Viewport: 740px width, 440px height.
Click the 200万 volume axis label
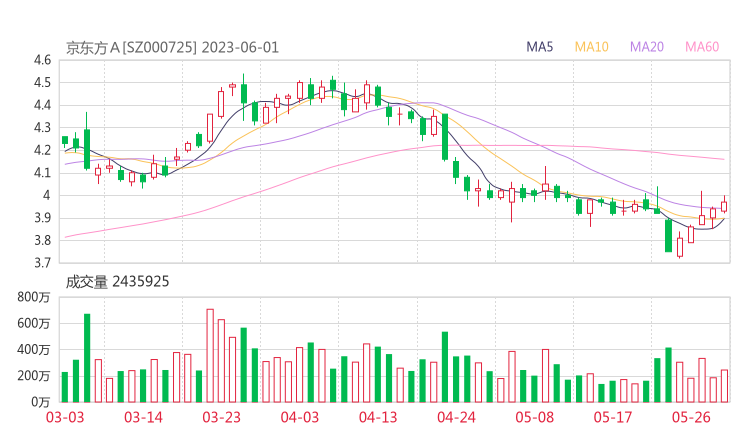point(34,376)
